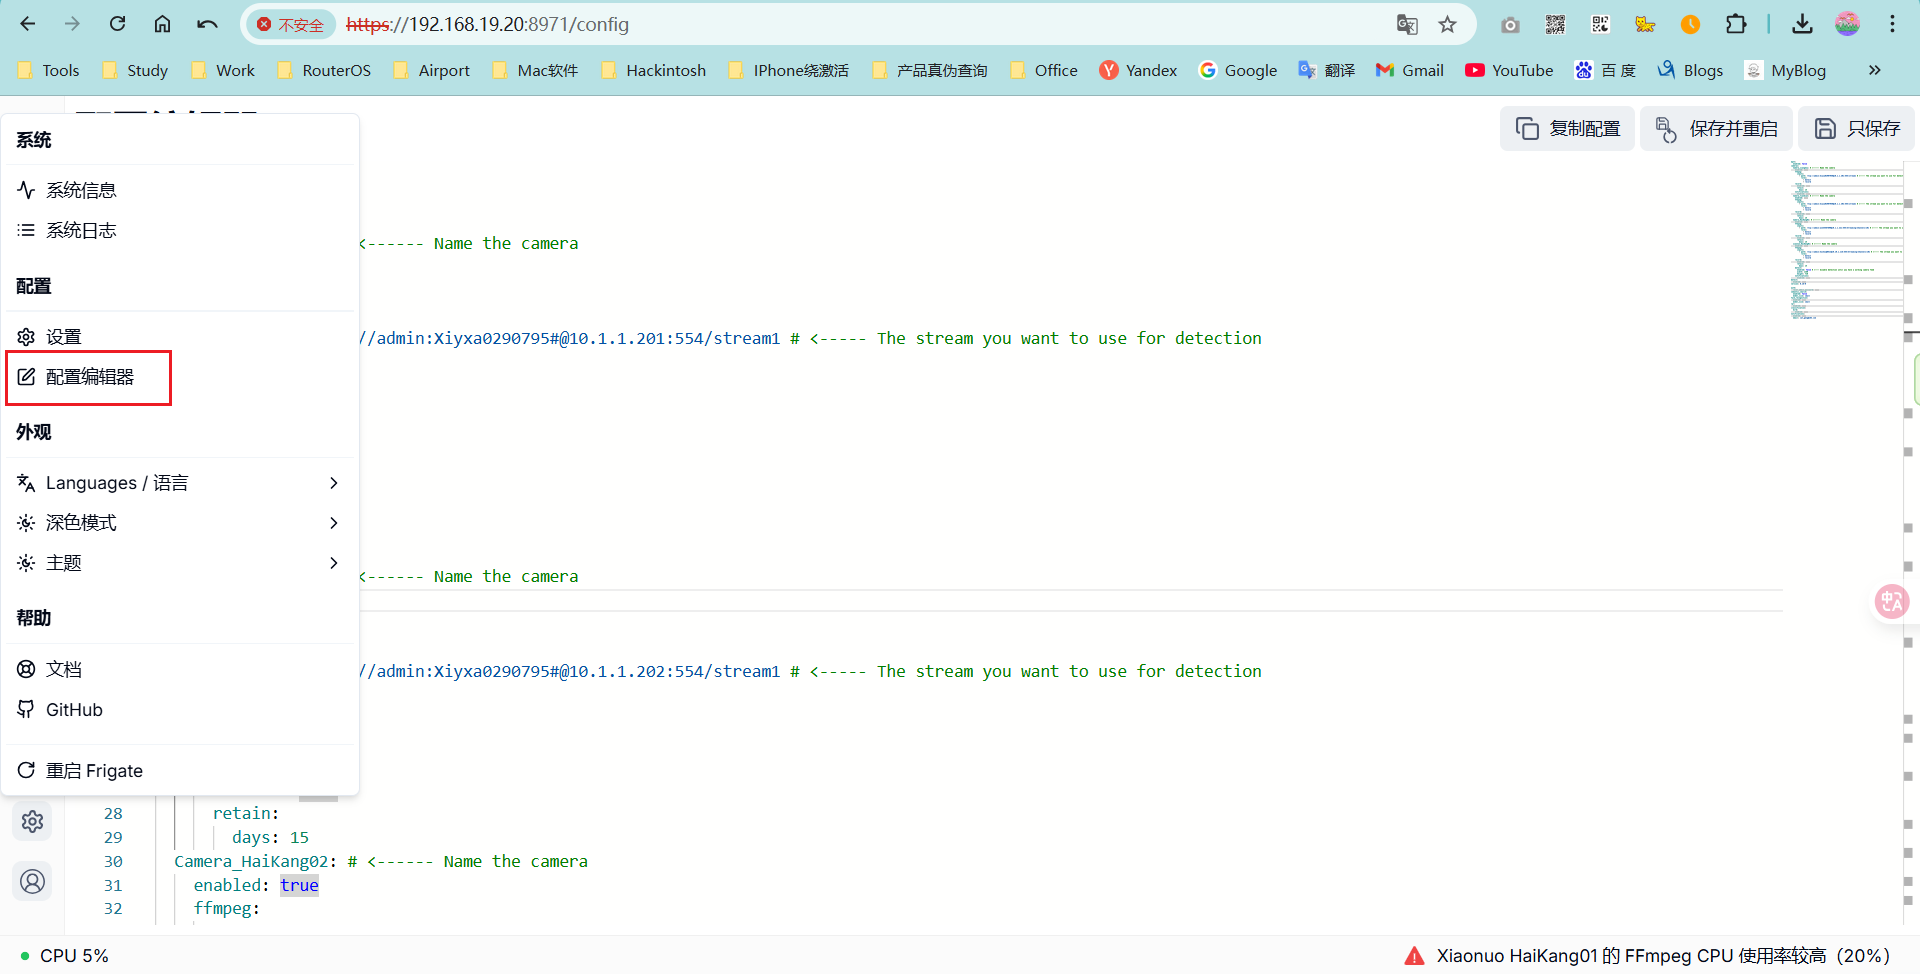Select 配置编辑器 config editor menu item
Screen dimensions: 1920x974
click(x=180, y=377)
